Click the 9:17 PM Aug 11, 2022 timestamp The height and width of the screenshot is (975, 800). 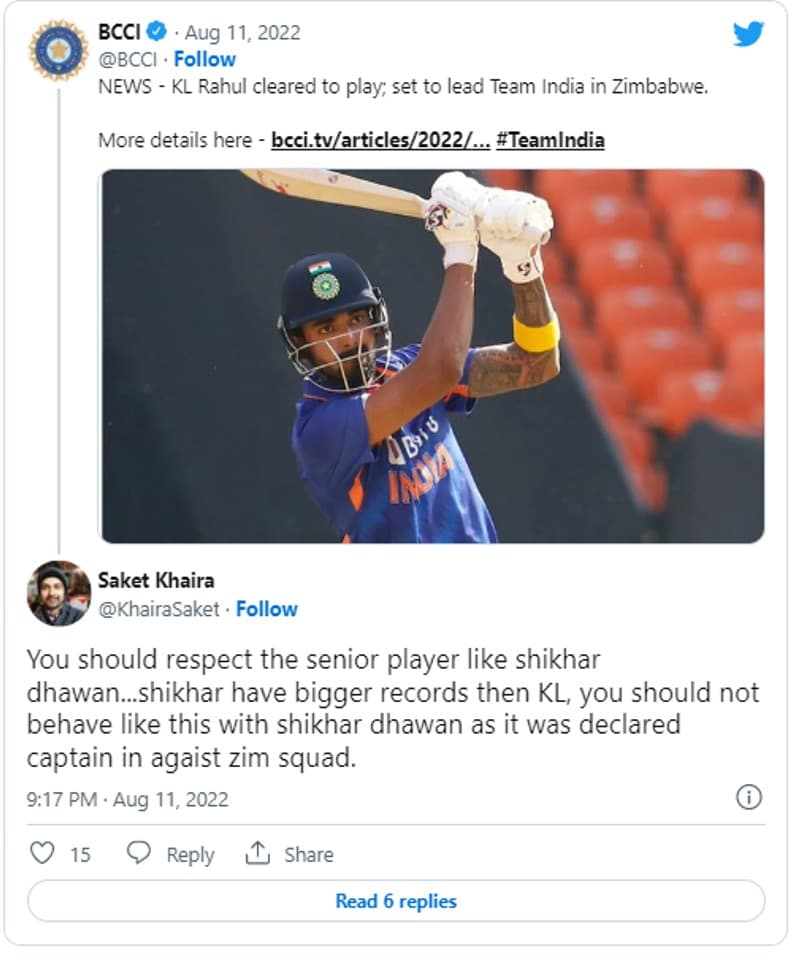[128, 800]
